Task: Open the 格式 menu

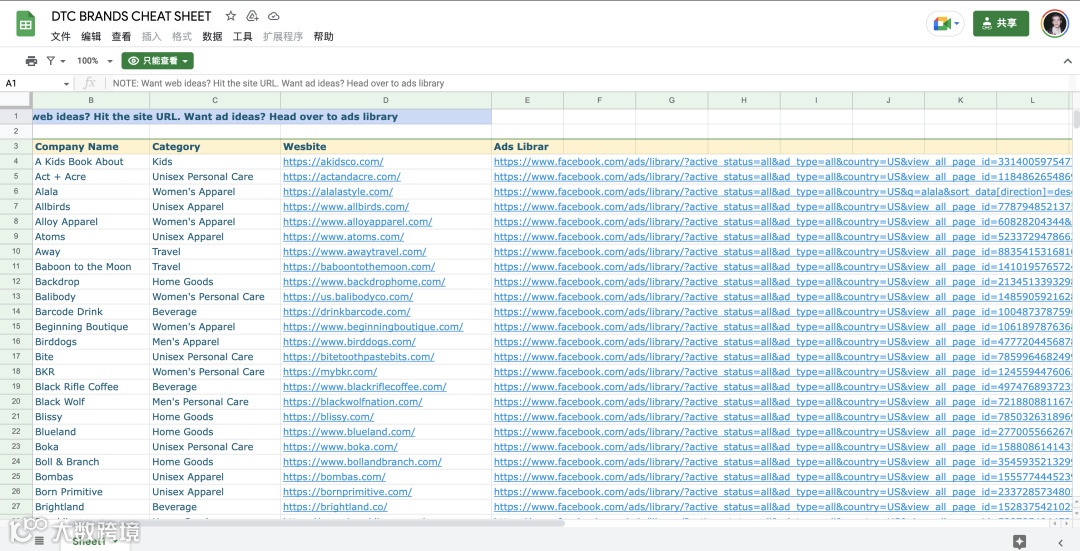Action: 182,37
